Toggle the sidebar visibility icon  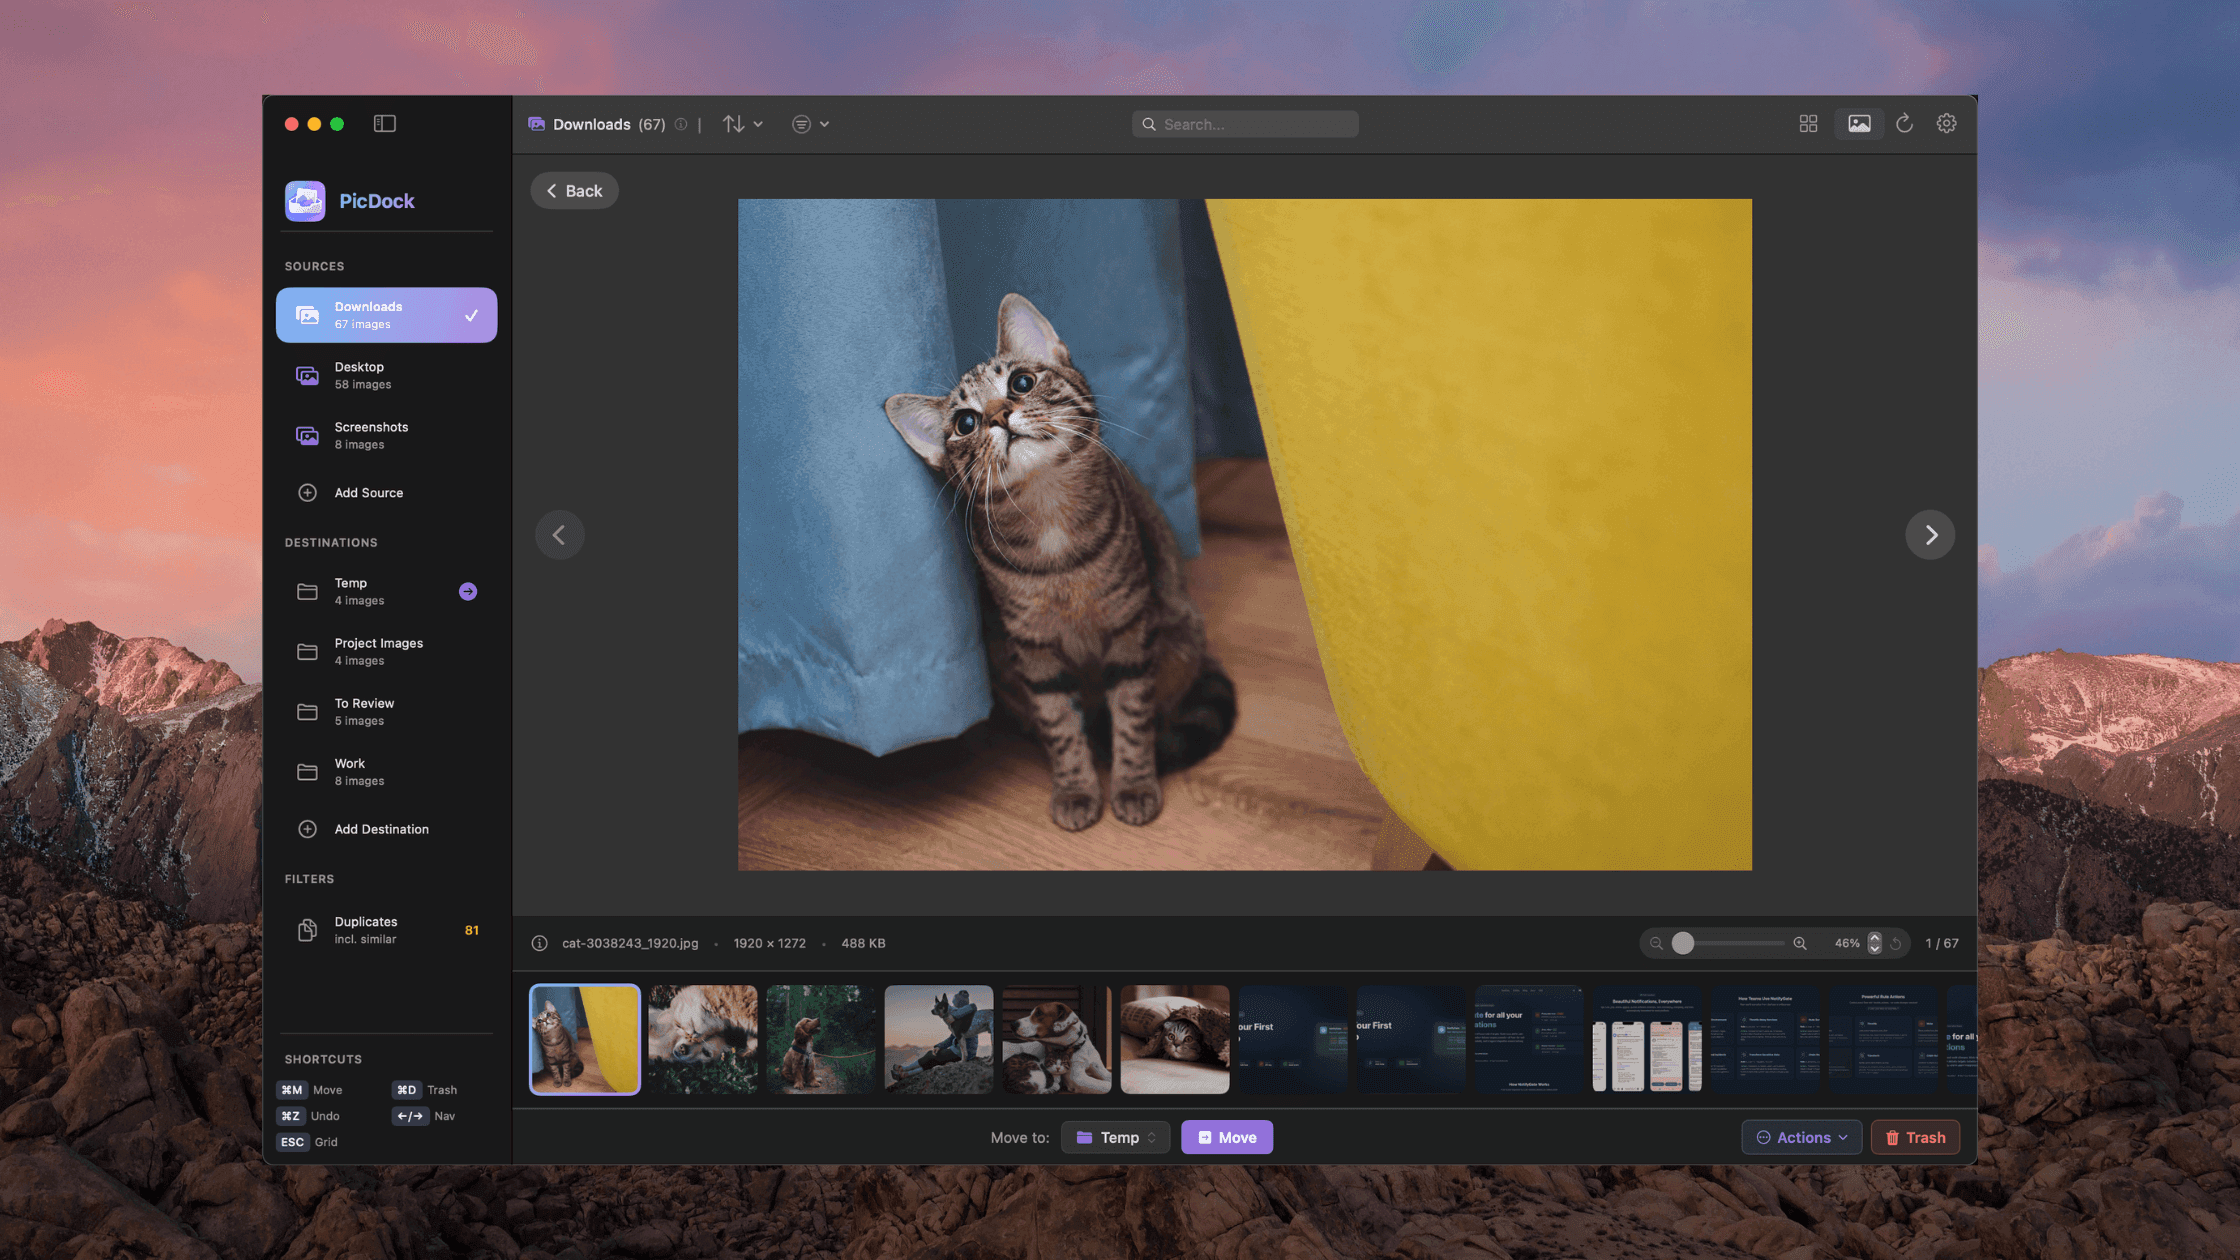[x=384, y=123]
